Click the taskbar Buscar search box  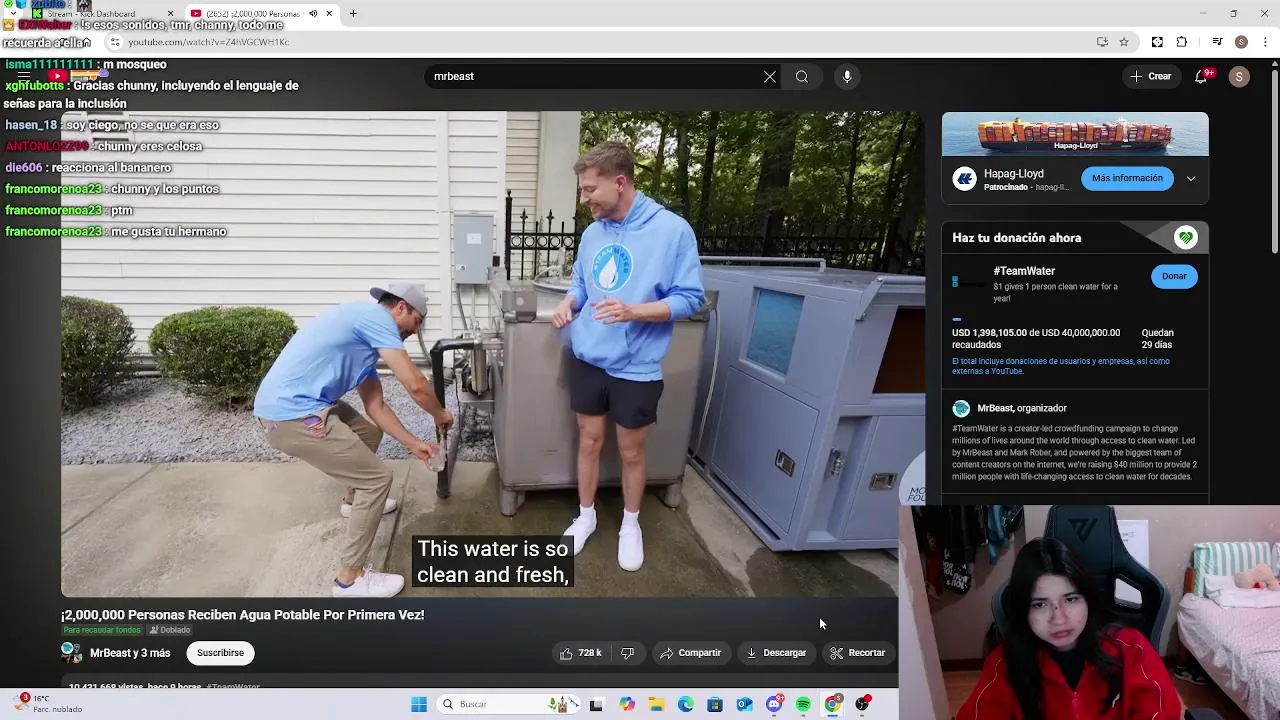tap(508, 704)
